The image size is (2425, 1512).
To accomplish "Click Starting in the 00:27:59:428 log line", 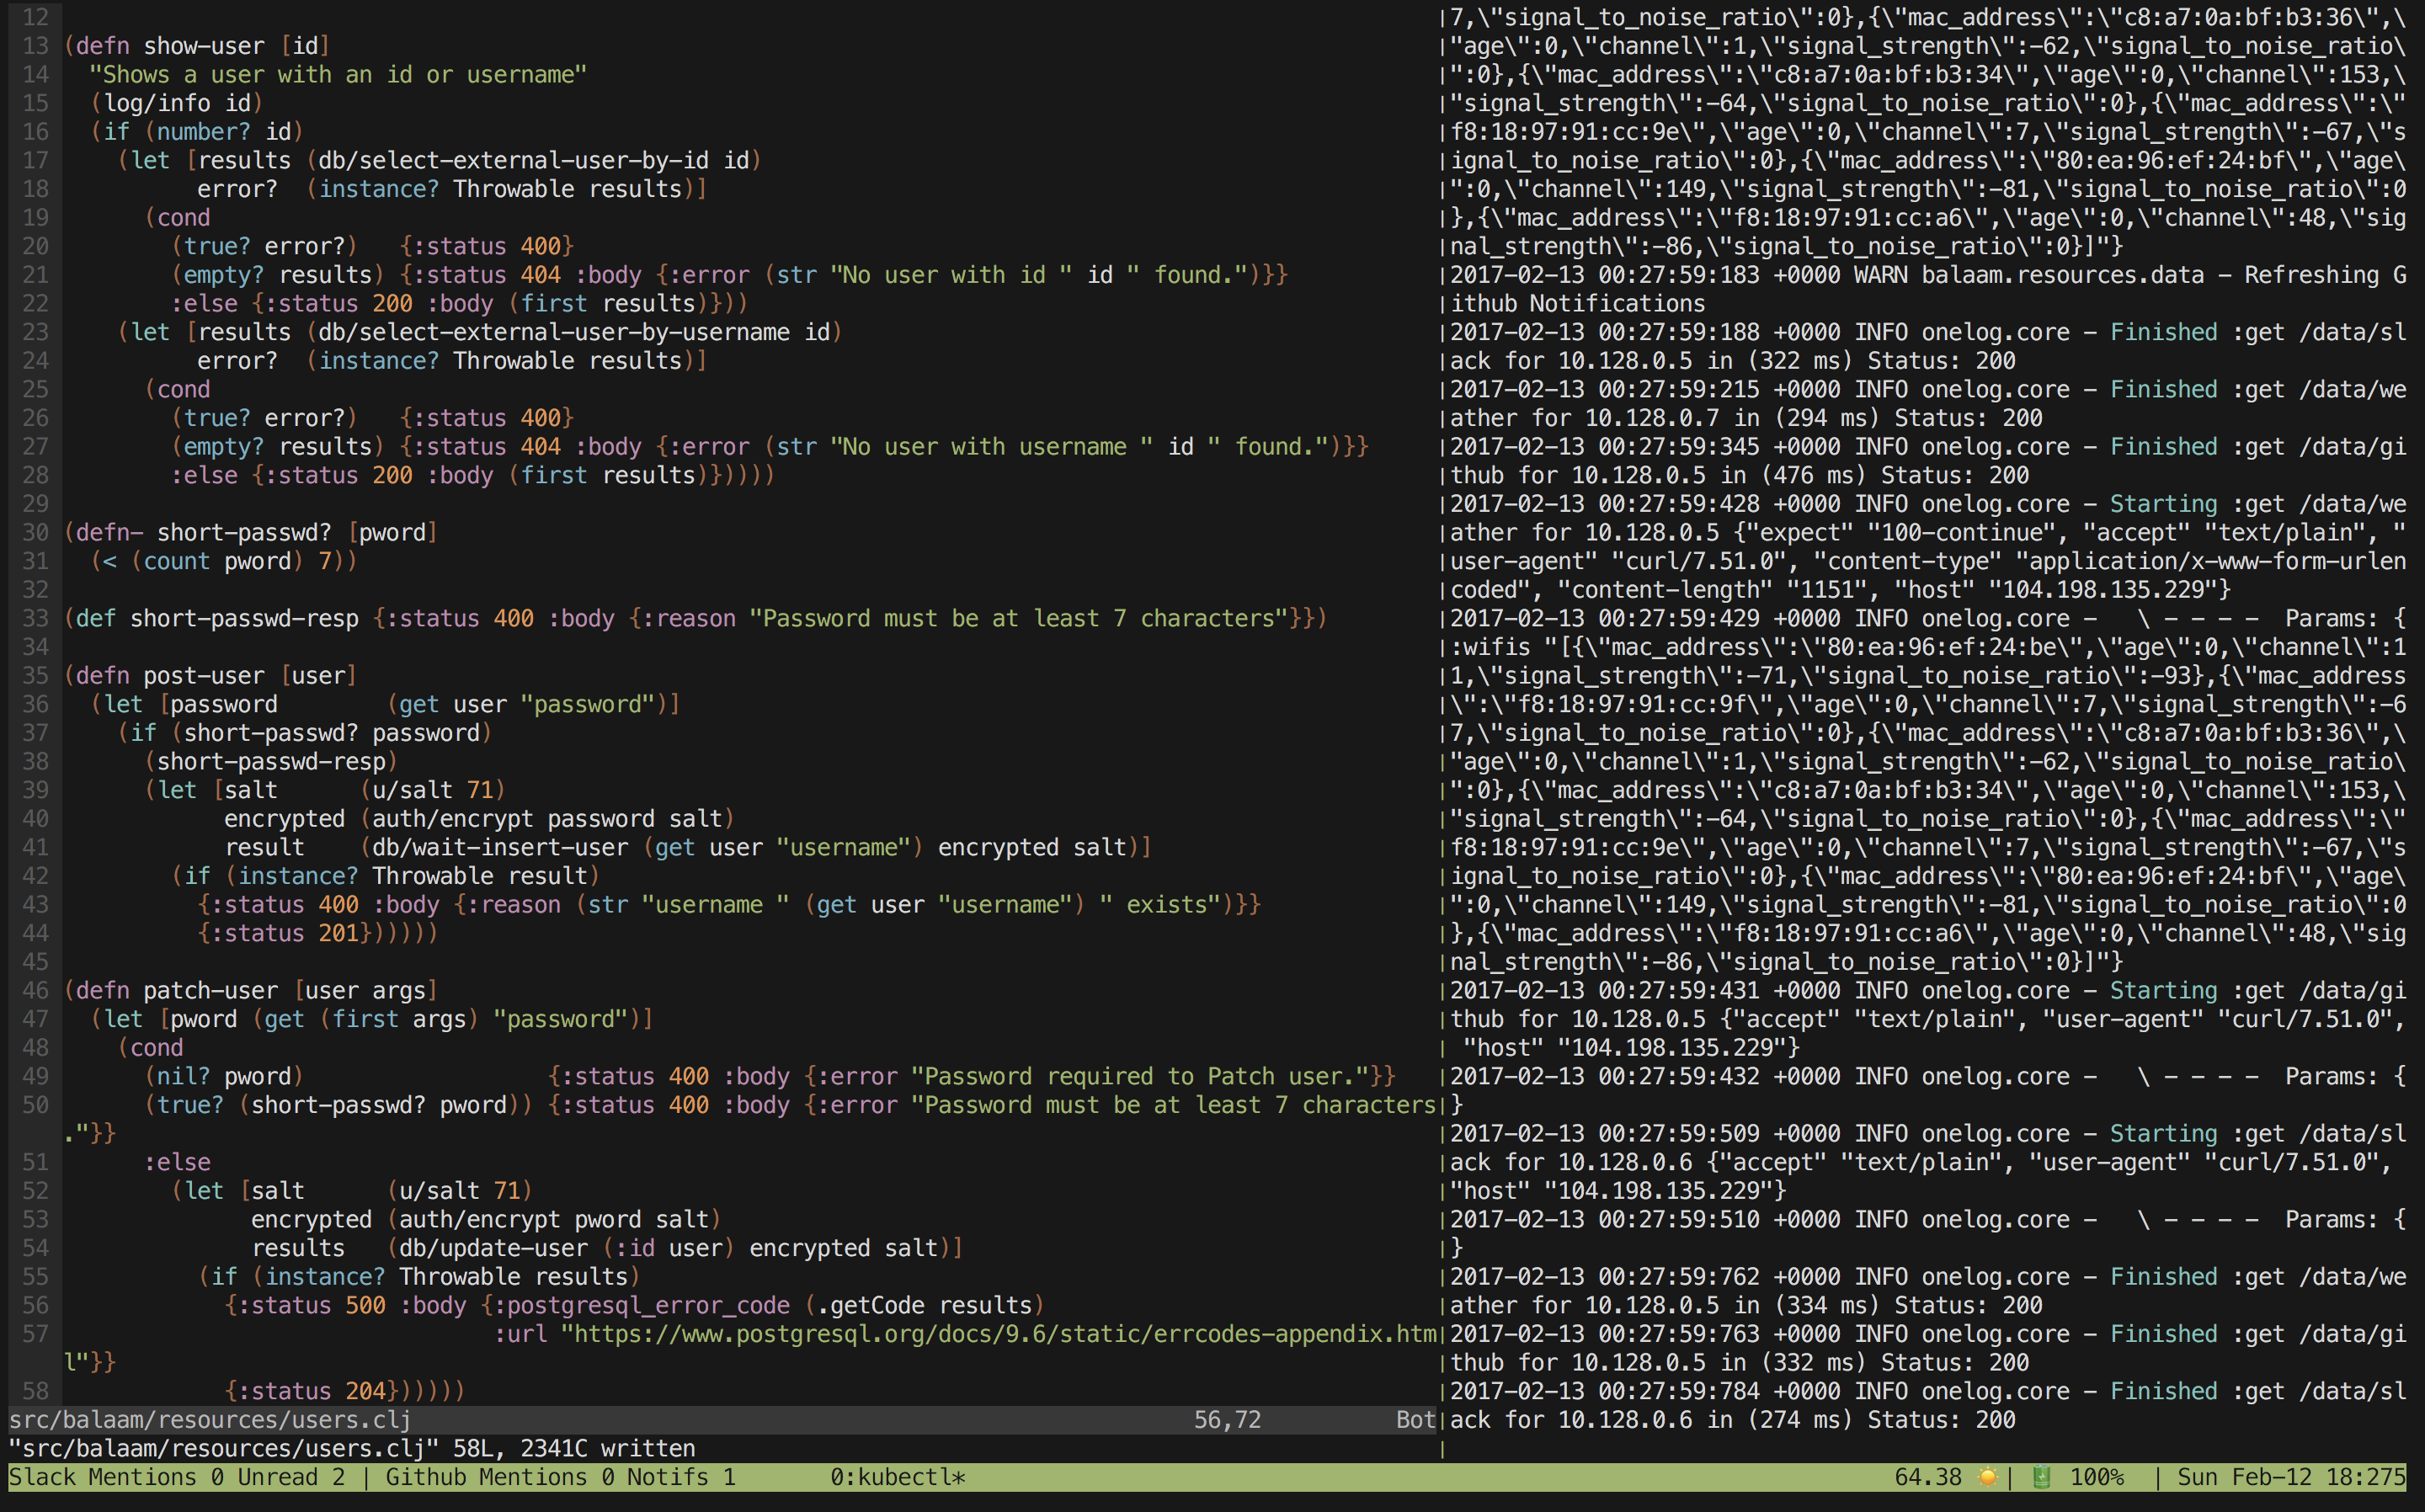I will pos(2163,504).
